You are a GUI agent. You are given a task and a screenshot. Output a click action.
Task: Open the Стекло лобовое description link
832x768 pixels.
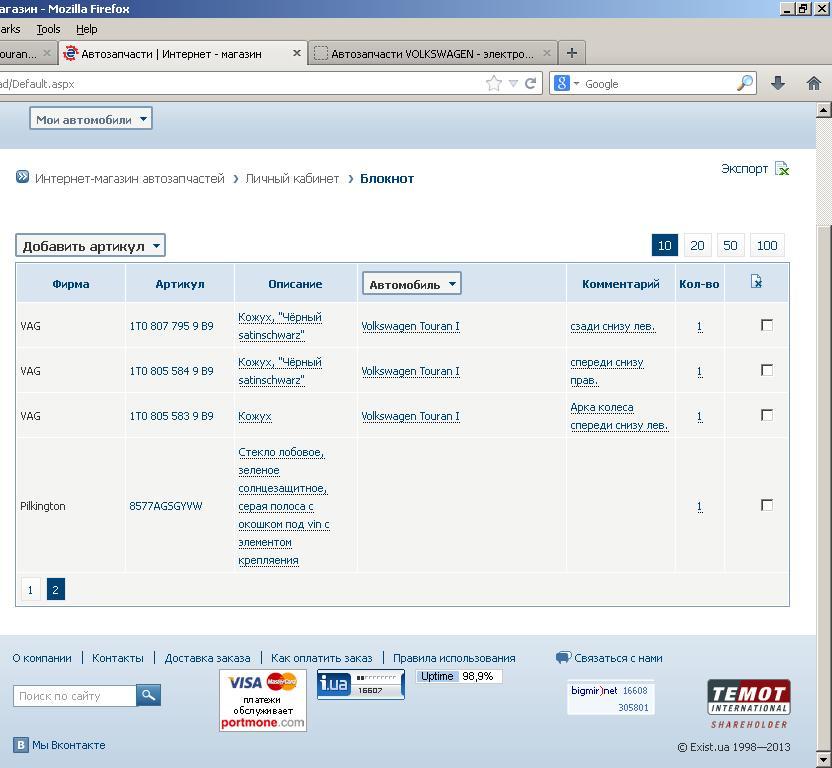point(283,506)
